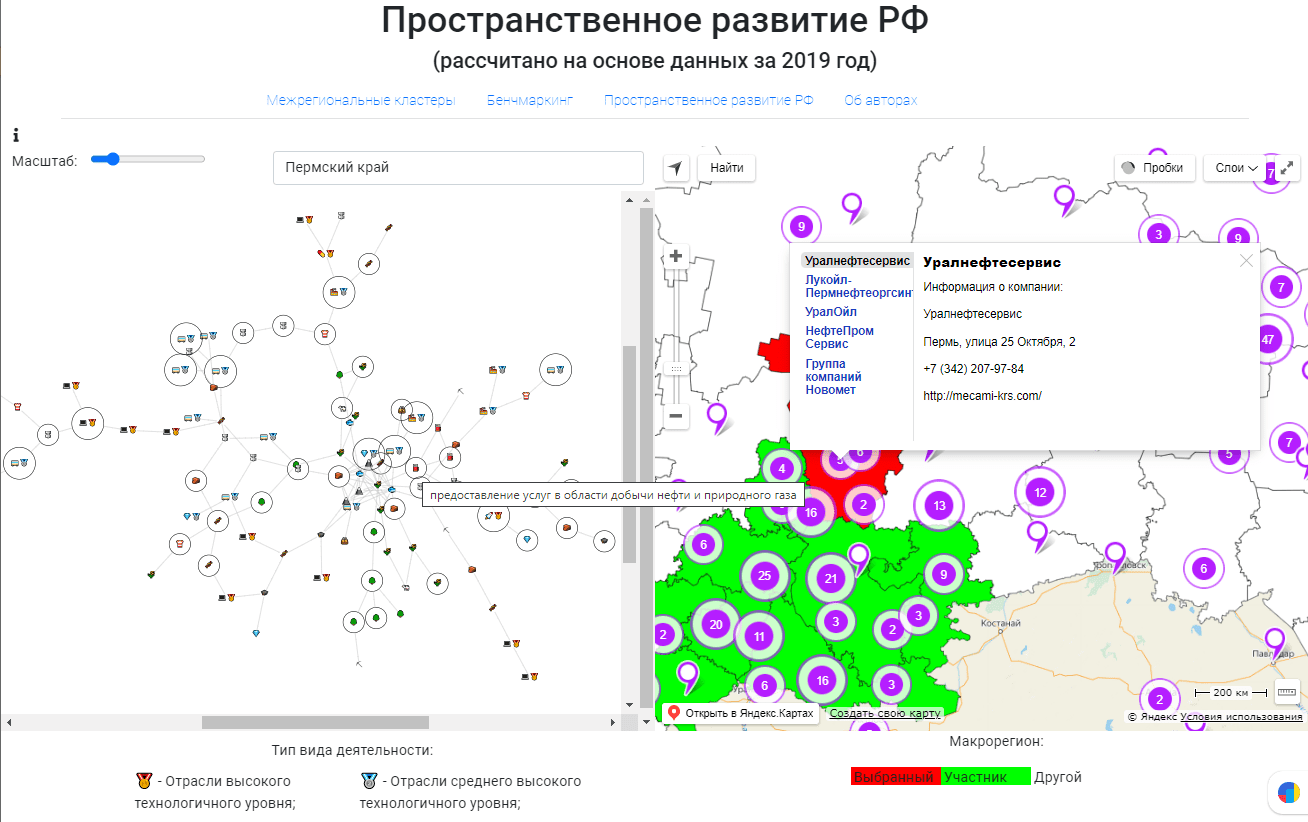Activate the ruler measurement tool
This screenshot has width=1308, height=822.
coord(1287,691)
